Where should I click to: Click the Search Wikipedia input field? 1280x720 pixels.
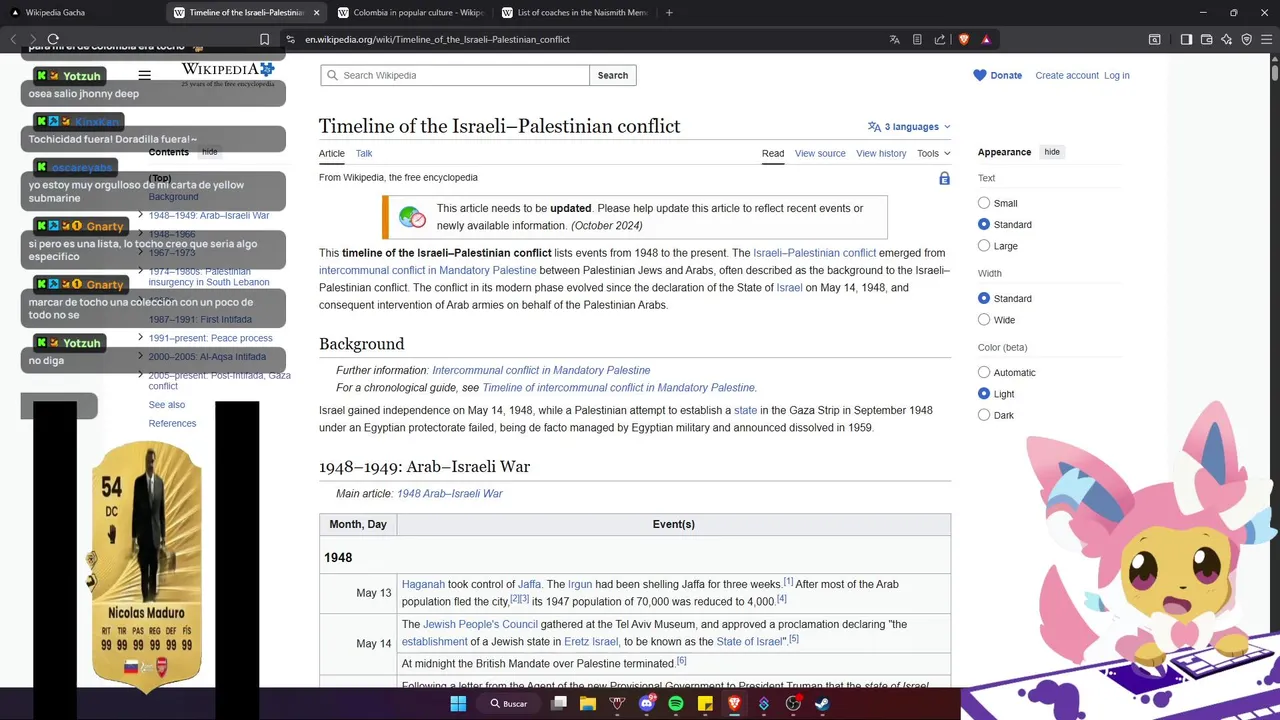[x=455, y=75]
